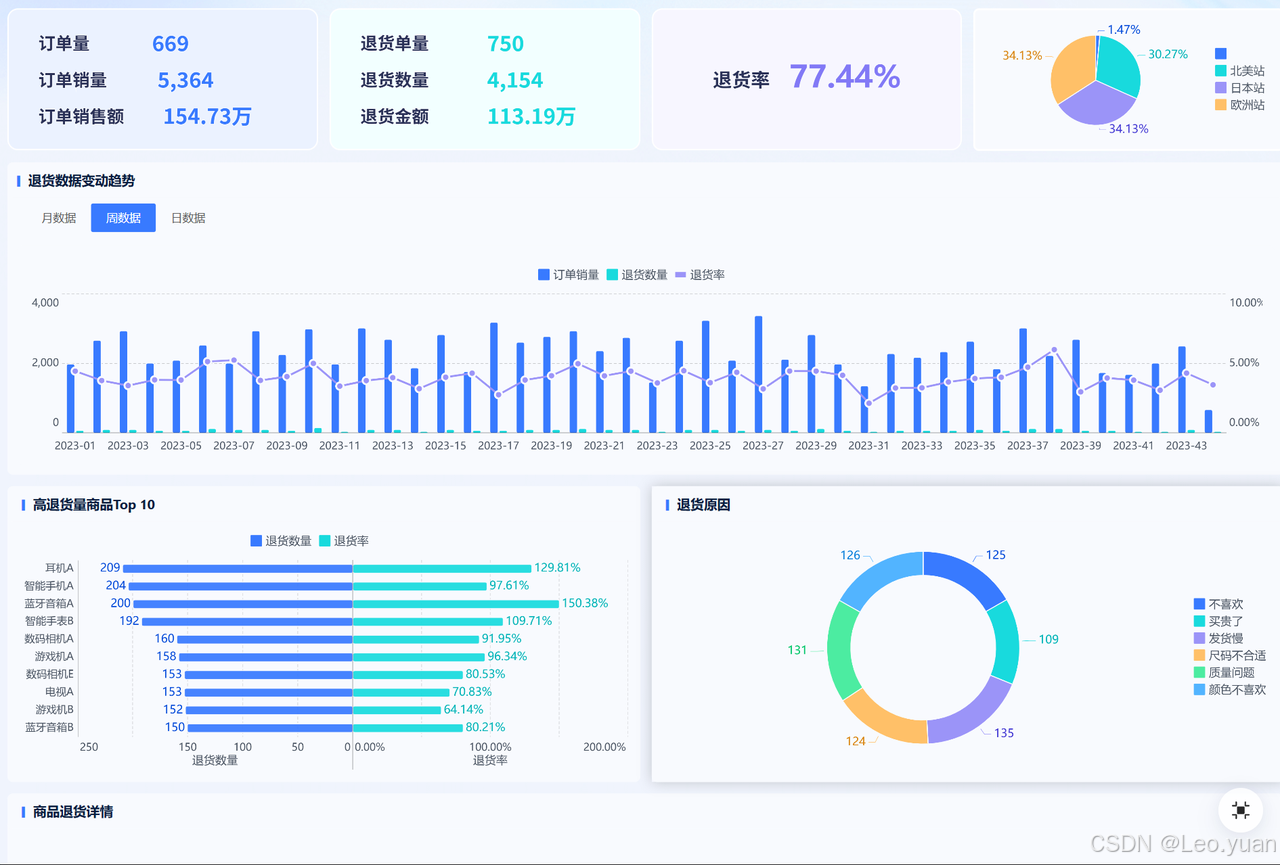
Task: Click the 129.81% return rate value
Action: (x=557, y=568)
